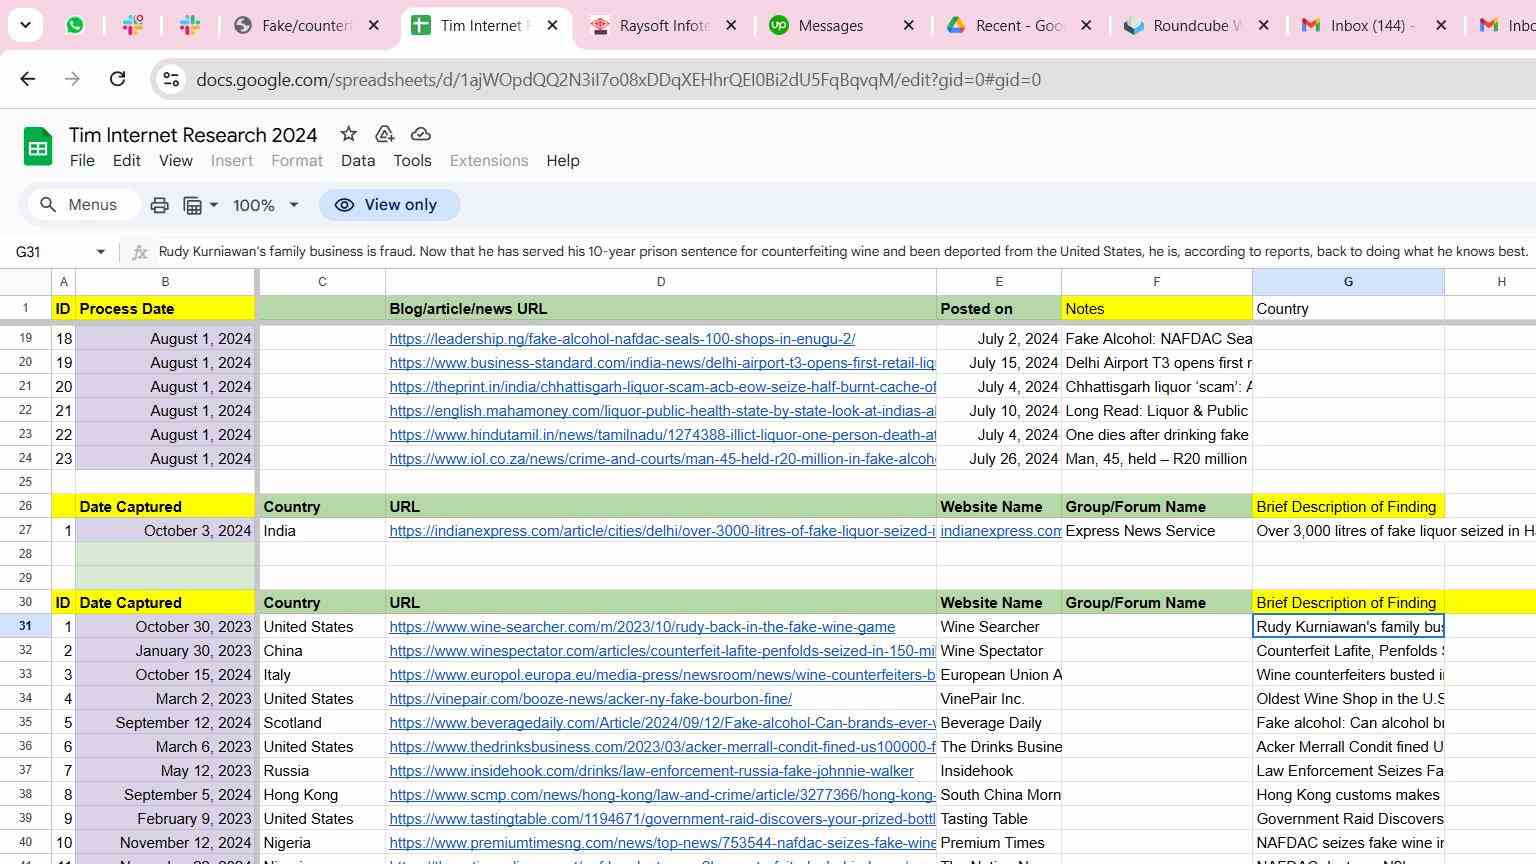Click the View only button
Image resolution: width=1536 pixels, height=864 pixels.
[389, 205]
